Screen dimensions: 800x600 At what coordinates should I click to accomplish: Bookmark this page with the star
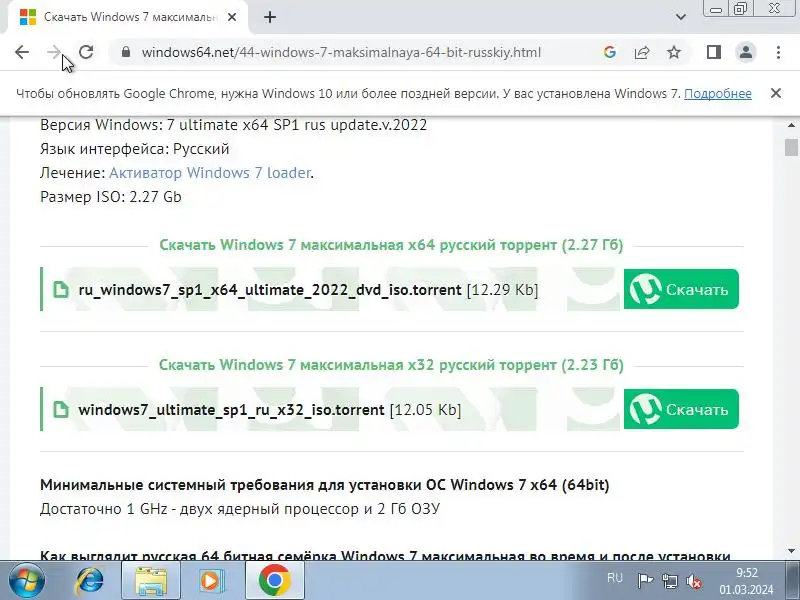674,52
